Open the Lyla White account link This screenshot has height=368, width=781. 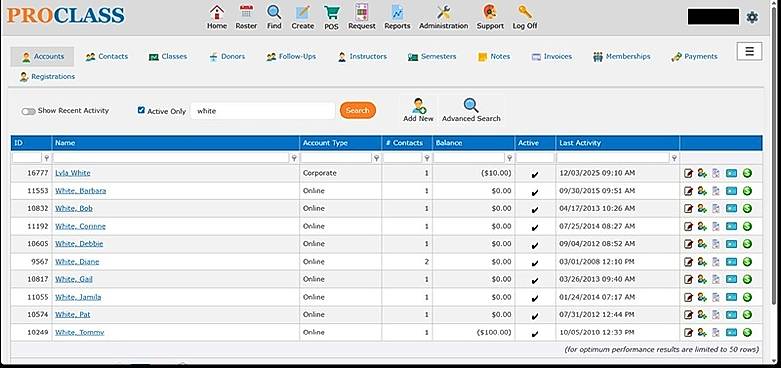(73, 173)
